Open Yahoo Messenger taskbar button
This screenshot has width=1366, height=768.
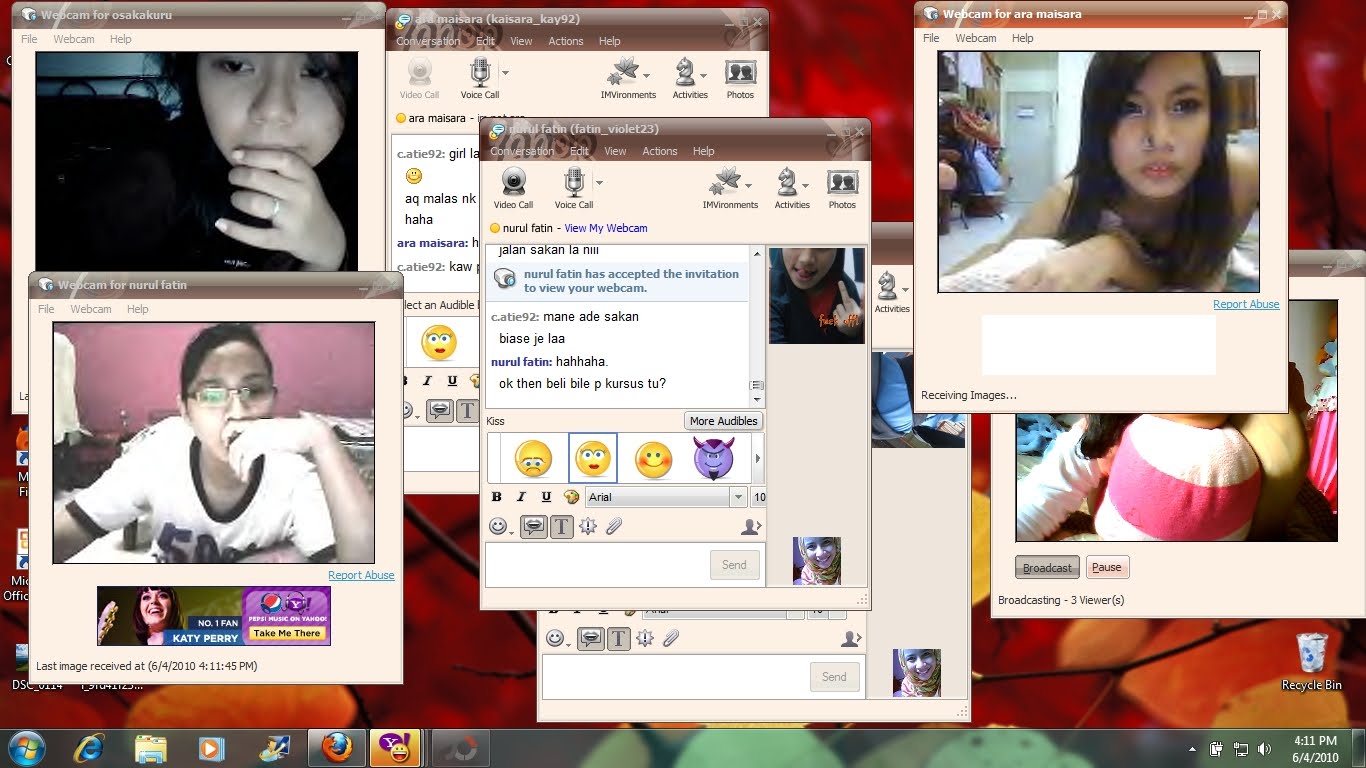pyautogui.click(x=394, y=748)
